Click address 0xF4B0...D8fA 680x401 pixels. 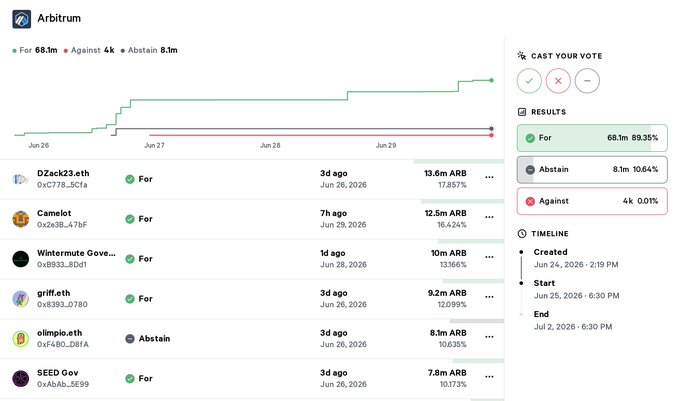[63, 345]
